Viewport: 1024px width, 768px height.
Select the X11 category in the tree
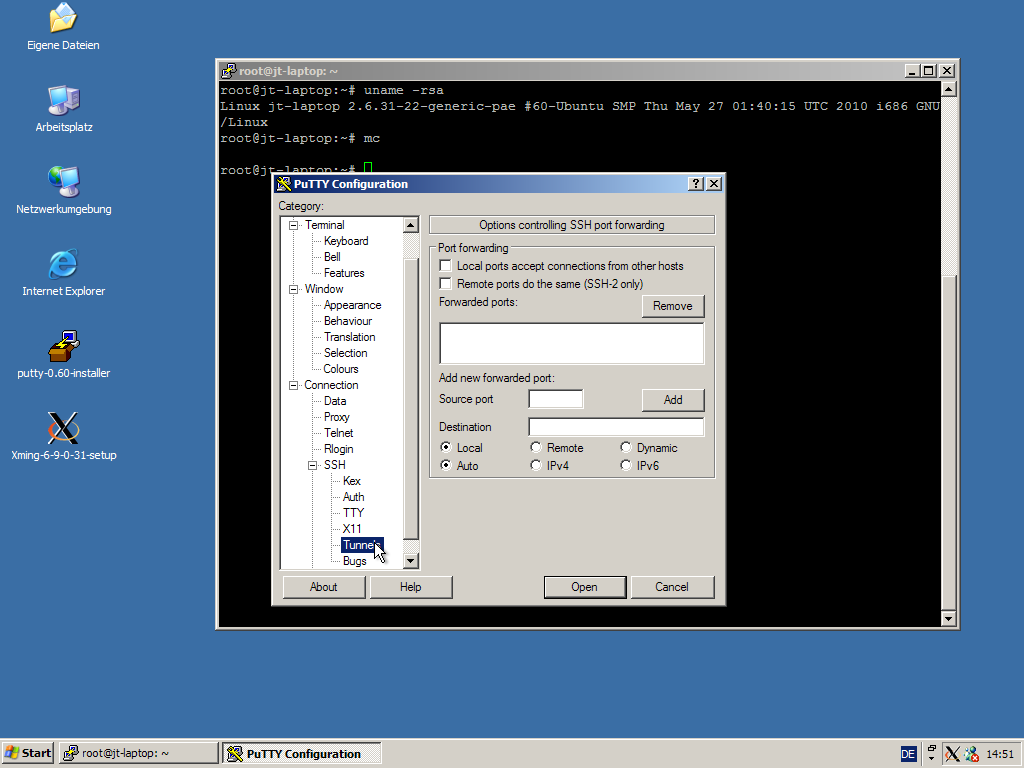click(x=352, y=529)
